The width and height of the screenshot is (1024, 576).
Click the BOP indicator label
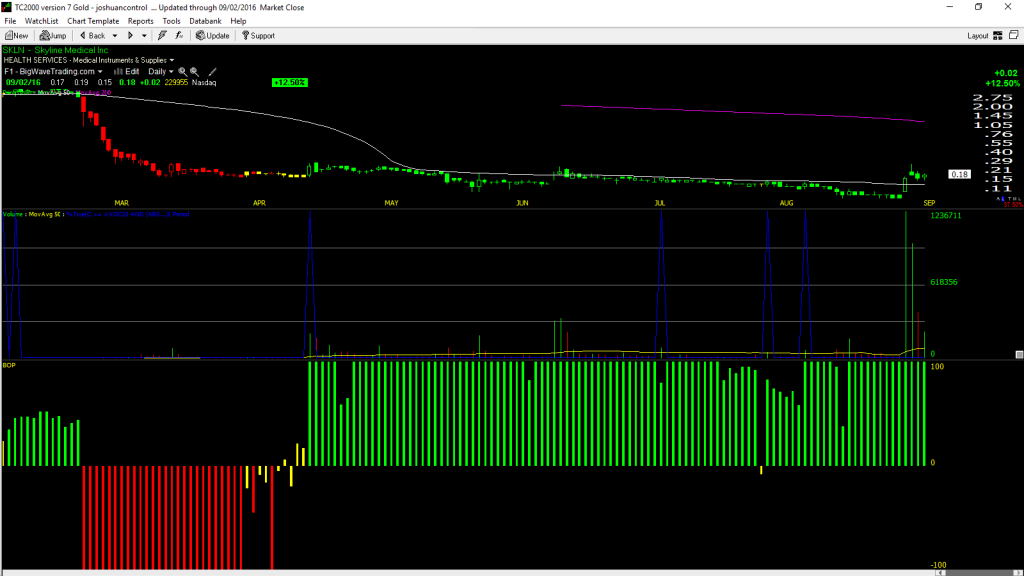[9, 365]
